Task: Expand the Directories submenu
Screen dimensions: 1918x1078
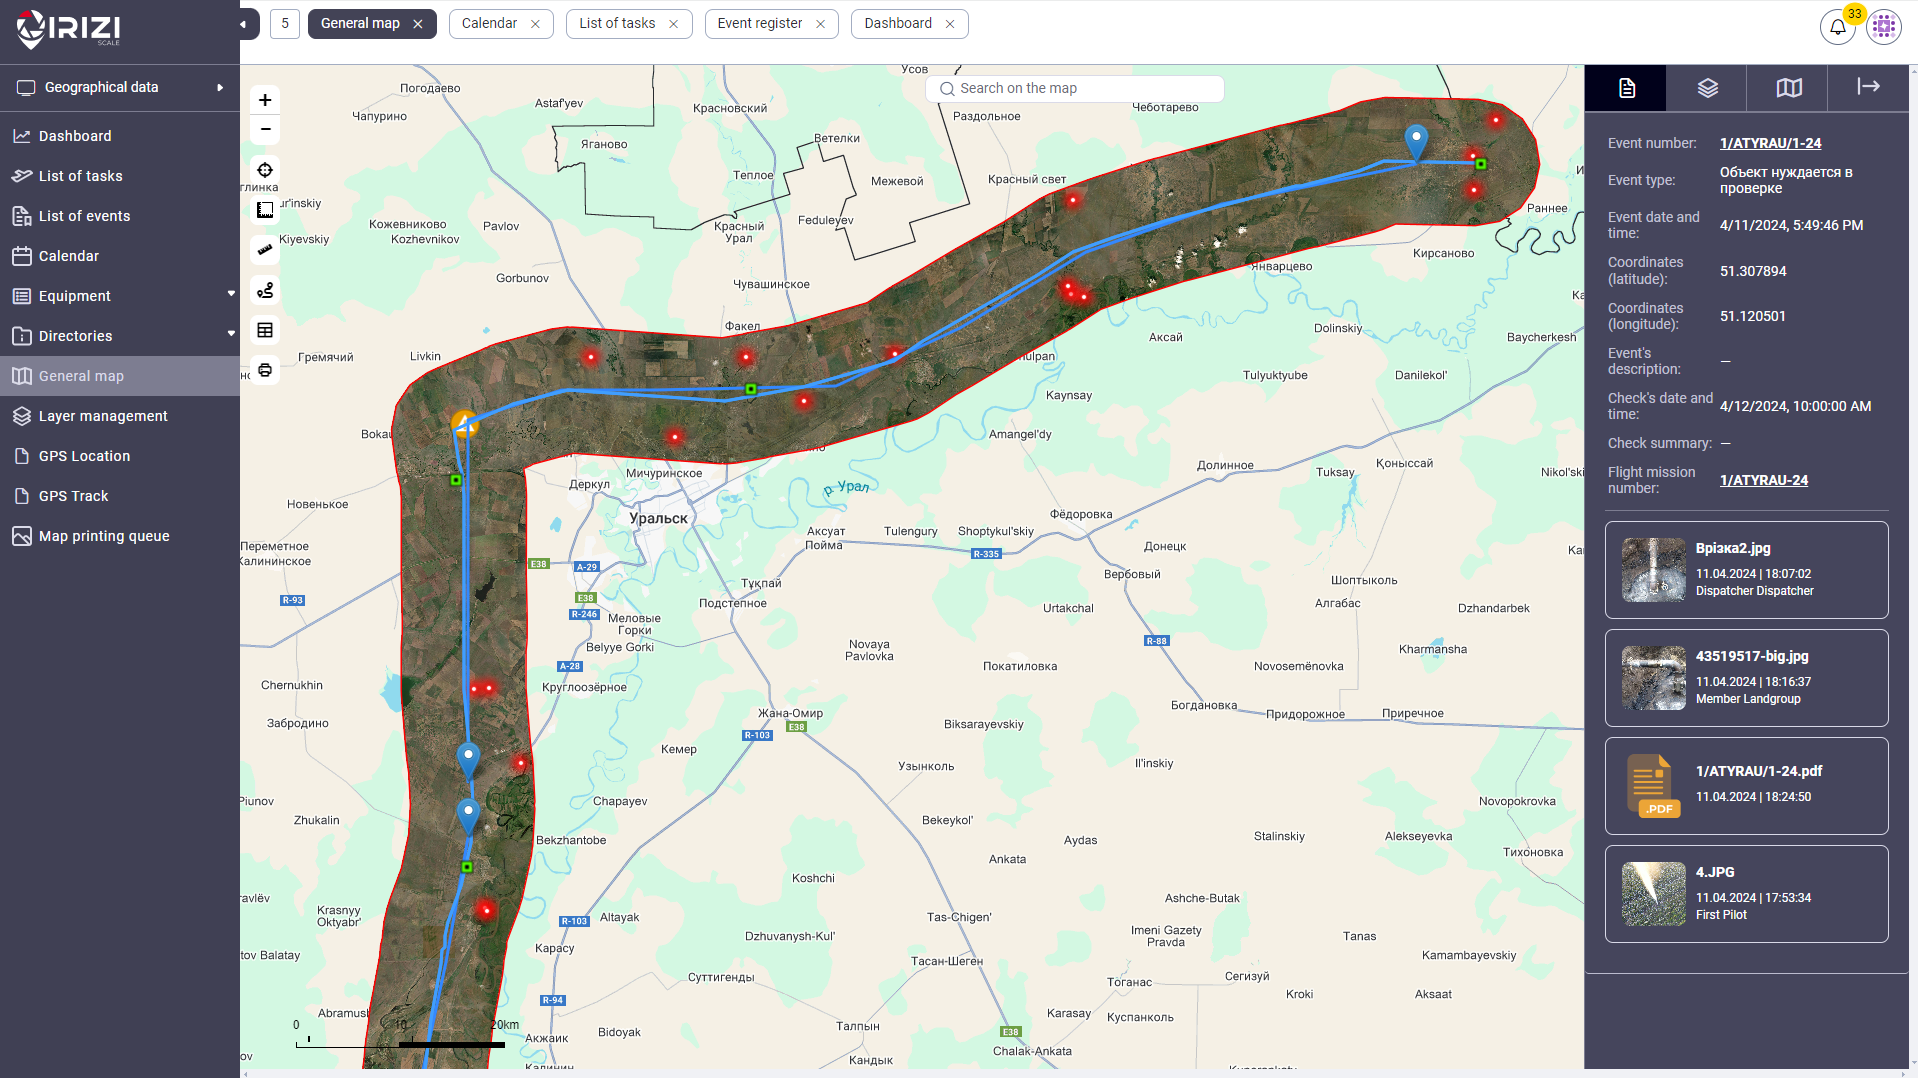Action: pyautogui.click(x=231, y=335)
